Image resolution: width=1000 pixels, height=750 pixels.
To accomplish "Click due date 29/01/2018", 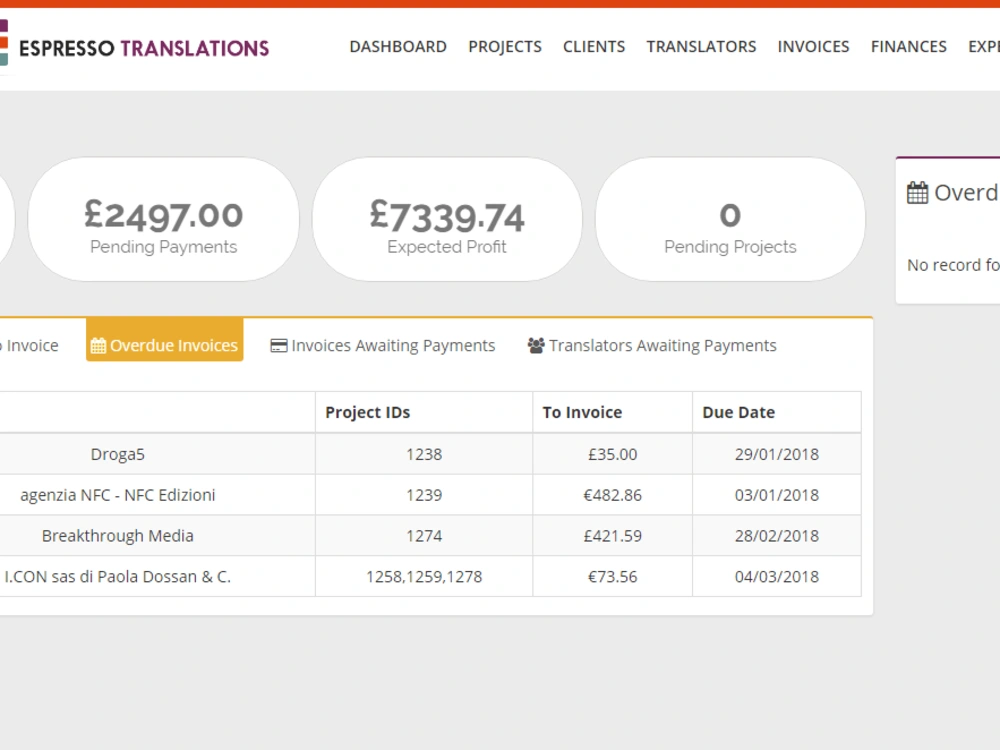I will (x=777, y=454).
